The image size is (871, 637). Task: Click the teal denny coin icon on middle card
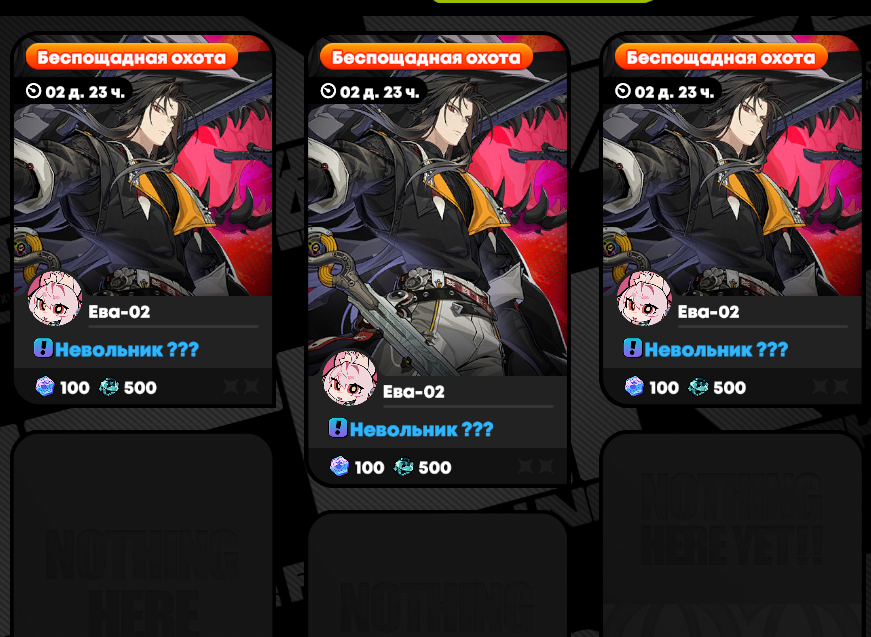404,467
